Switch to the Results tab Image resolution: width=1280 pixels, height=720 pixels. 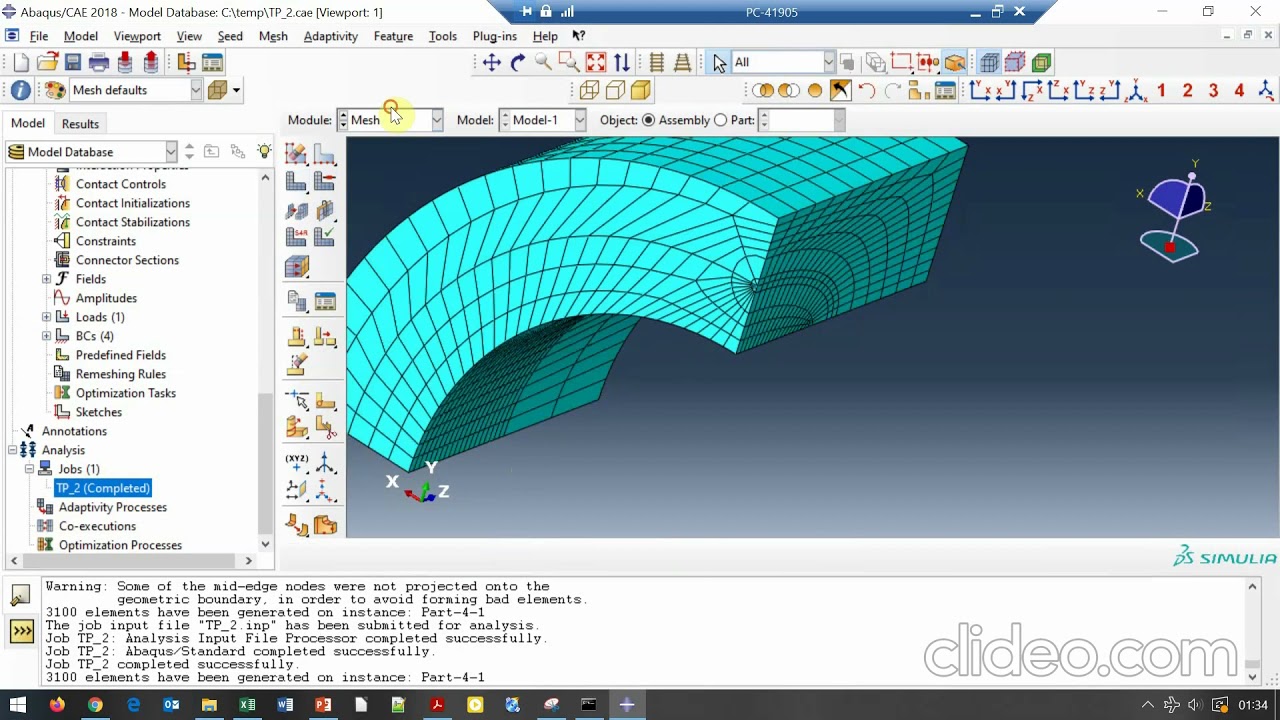pos(80,124)
